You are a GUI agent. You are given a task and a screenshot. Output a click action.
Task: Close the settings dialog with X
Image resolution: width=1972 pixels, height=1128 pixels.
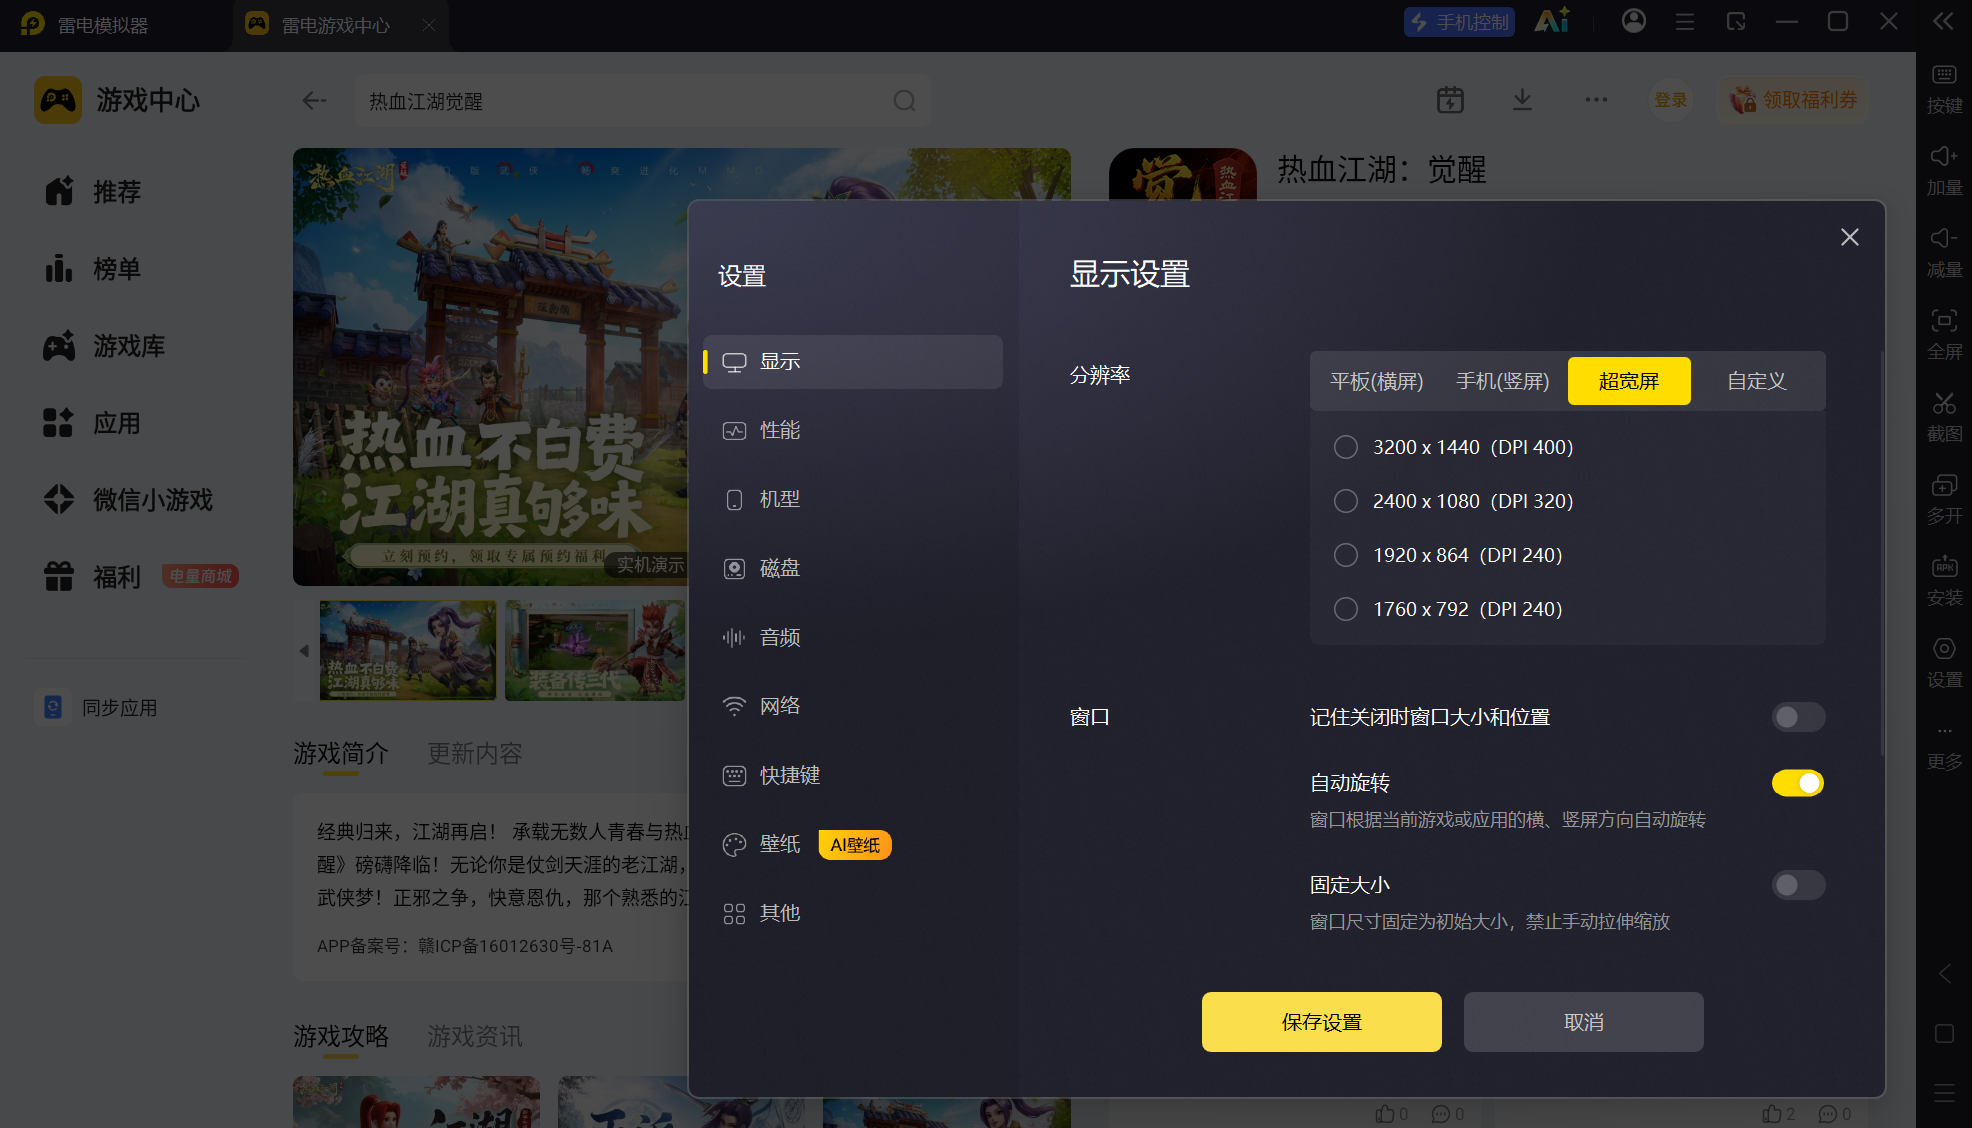(1850, 237)
